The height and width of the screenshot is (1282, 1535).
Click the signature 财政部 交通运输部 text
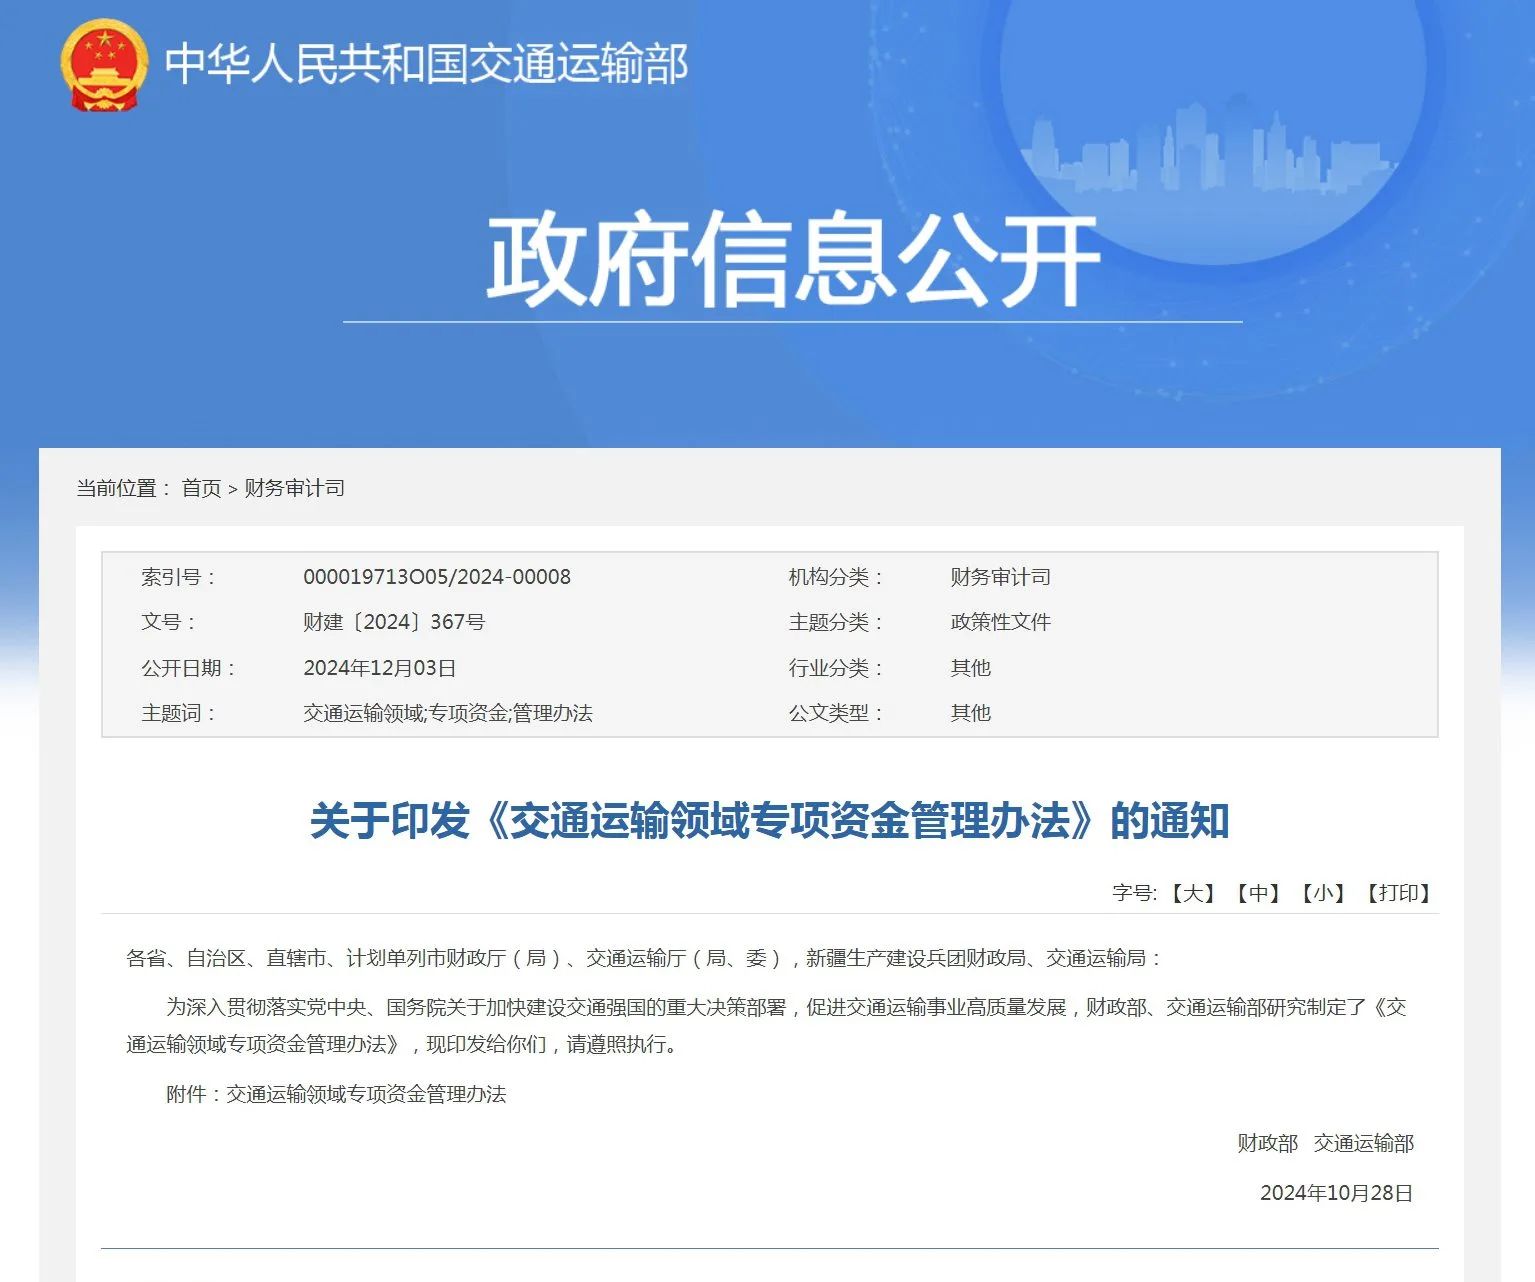point(1327,1144)
